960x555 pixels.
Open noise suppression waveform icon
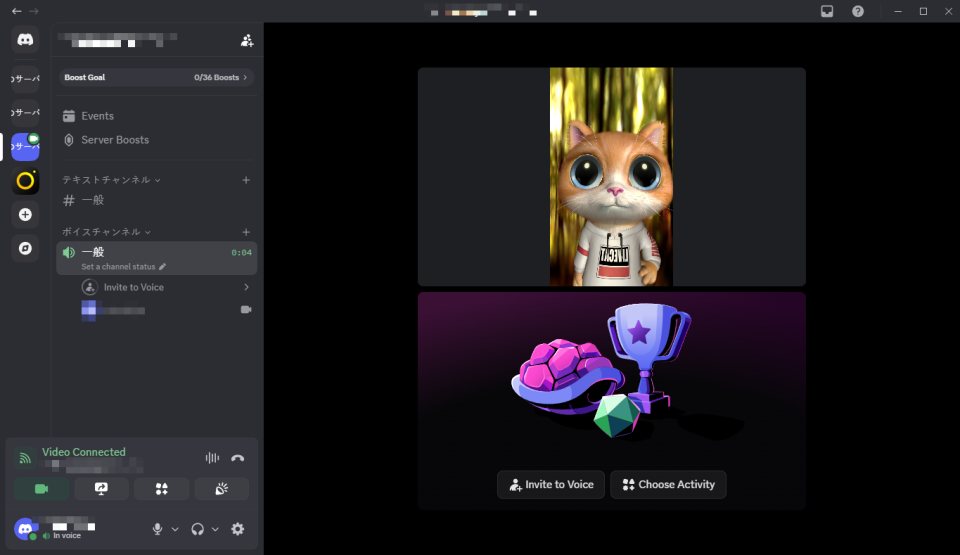[212, 458]
